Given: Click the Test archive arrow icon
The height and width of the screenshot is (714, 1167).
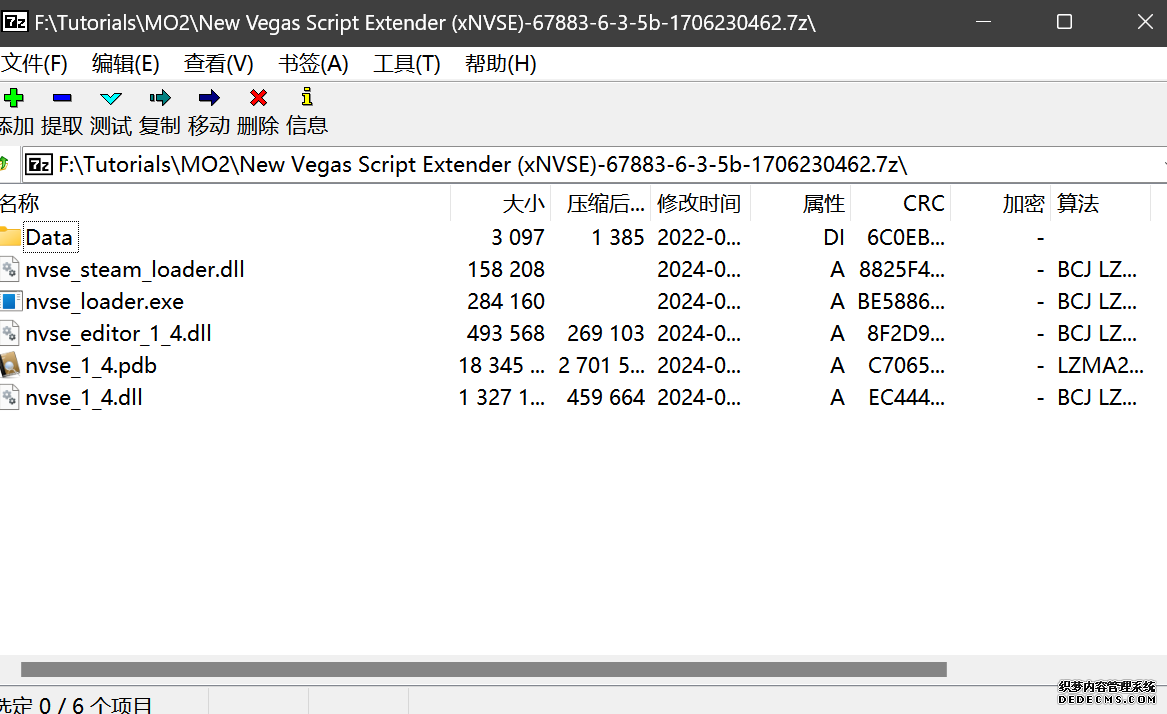Looking at the screenshot, I should (x=111, y=98).
